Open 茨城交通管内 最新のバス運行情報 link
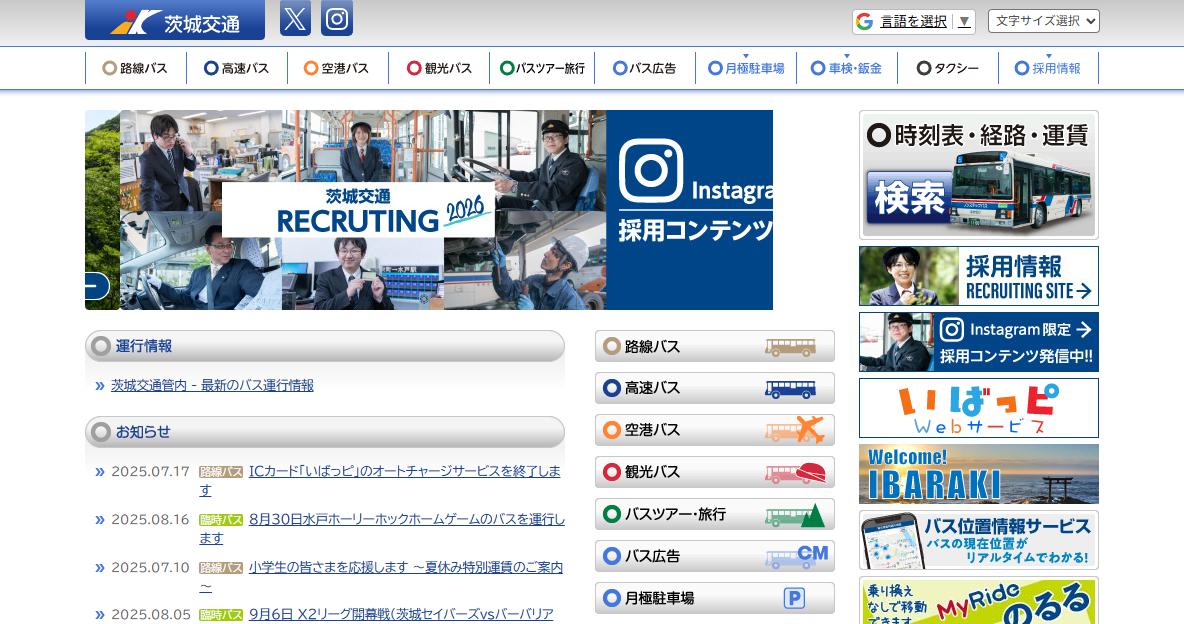Screen dimensions: 1184x624 (212, 385)
